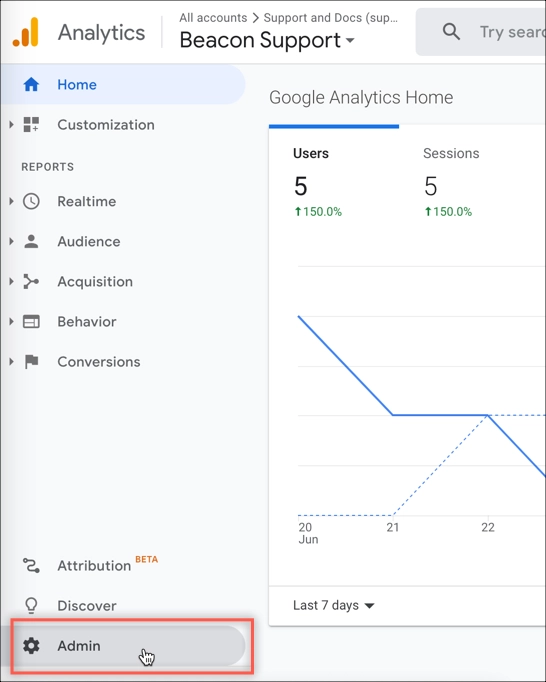The height and width of the screenshot is (682, 546).
Task: Click the Conversions flag icon
Action: click(x=31, y=361)
